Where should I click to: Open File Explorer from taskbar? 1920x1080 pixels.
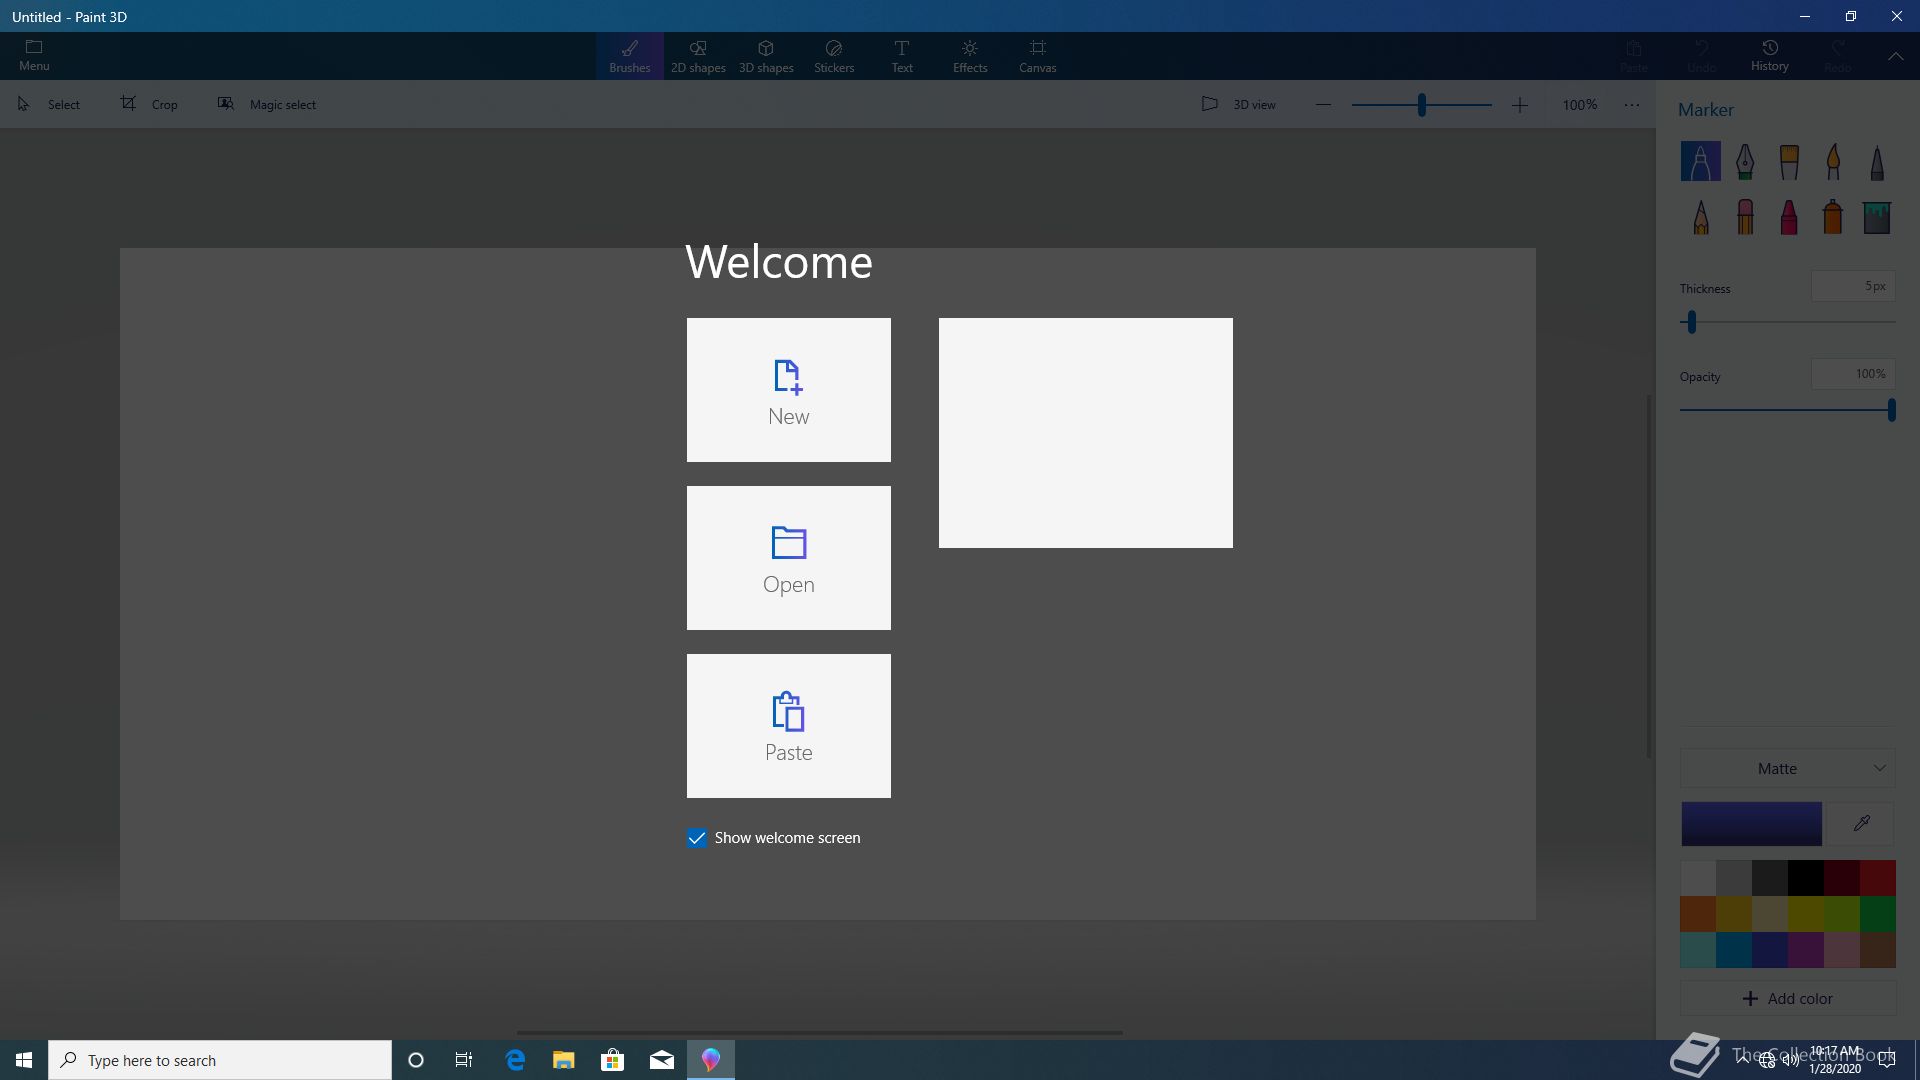pos(564,1060)
